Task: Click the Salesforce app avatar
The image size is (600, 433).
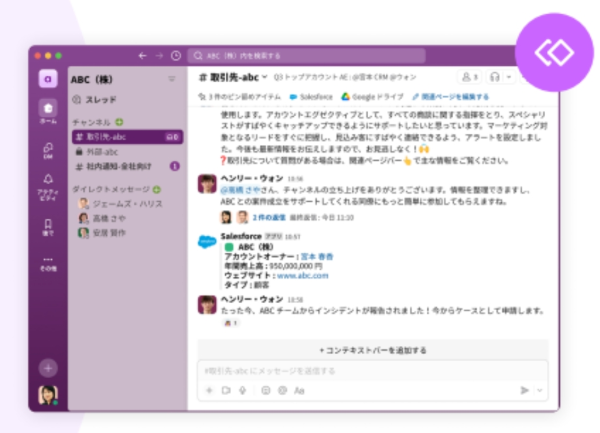Action: pos(207,241)
